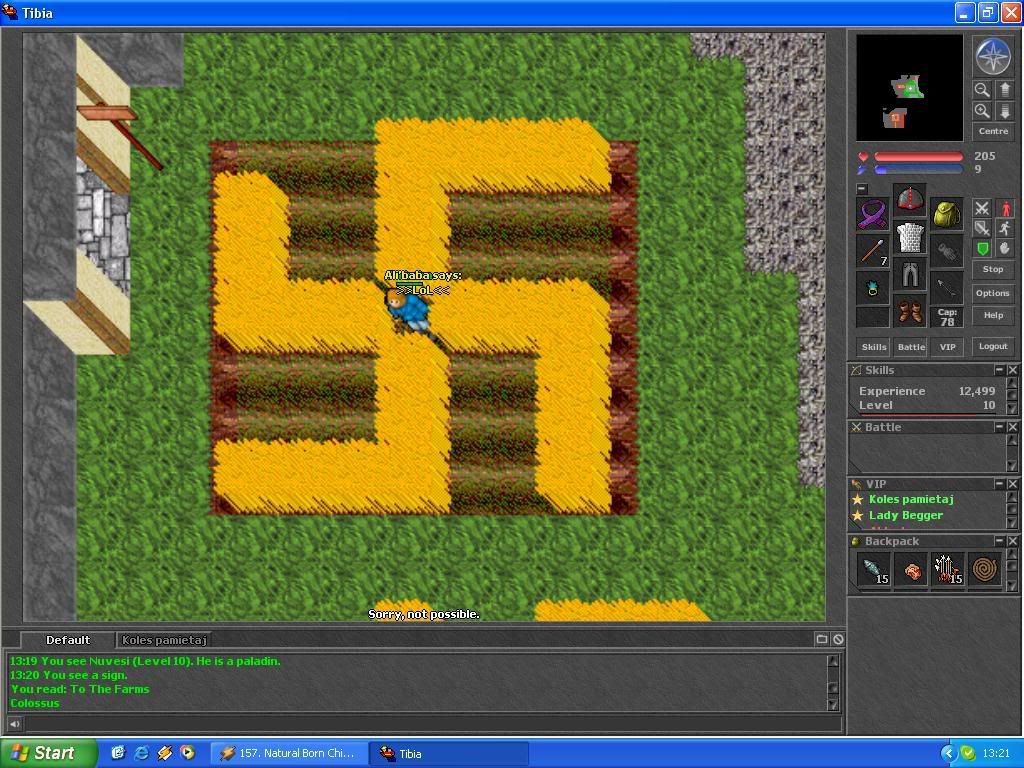Collapse the inventory panel with minus button

click(862, 189)
